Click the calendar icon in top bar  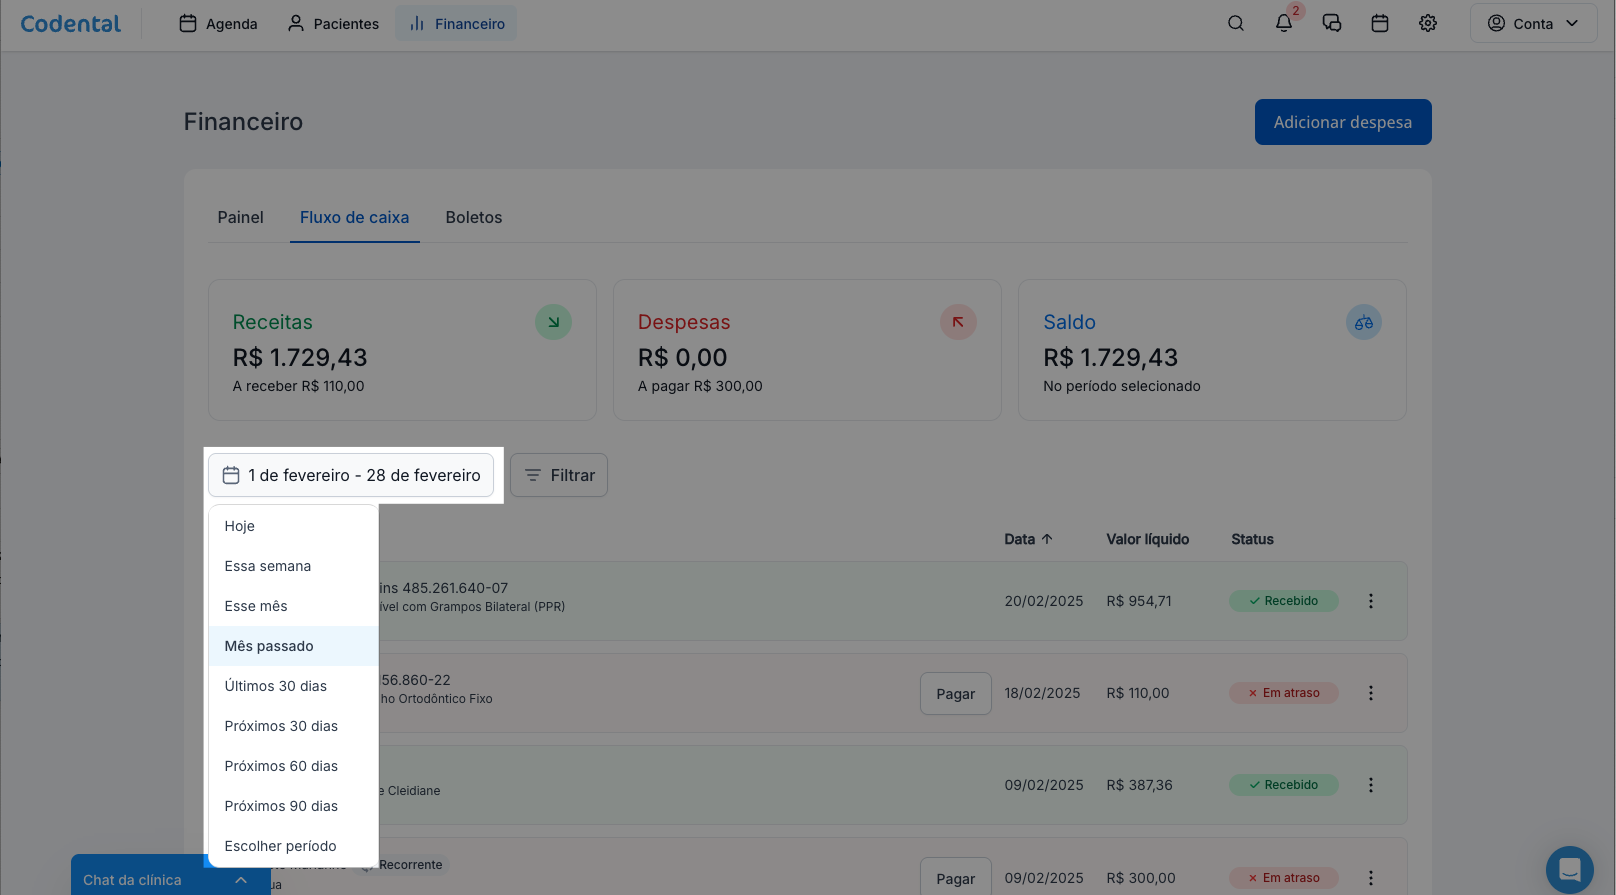[x=1380, y=23]
